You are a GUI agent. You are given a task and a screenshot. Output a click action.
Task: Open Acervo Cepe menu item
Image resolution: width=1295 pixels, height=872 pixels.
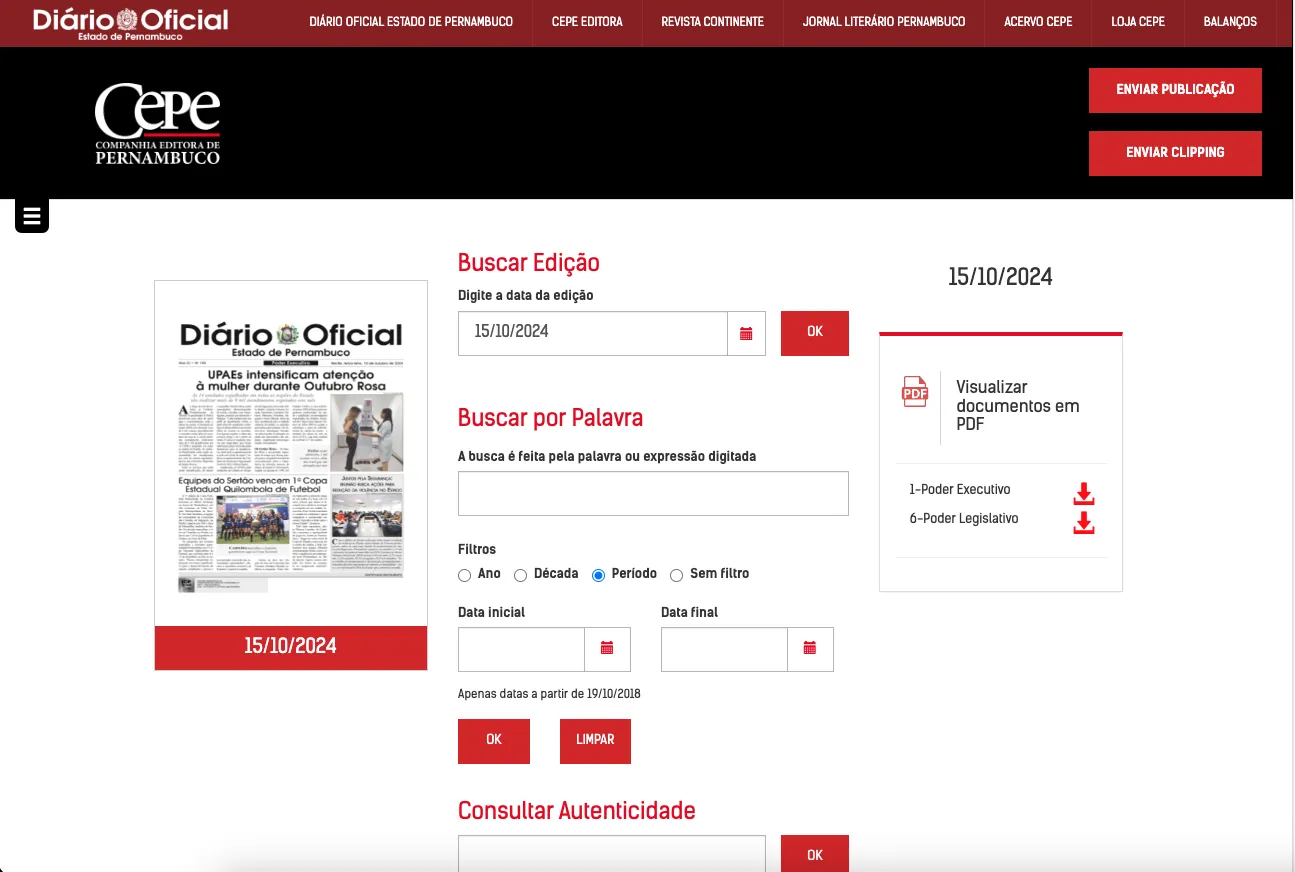tap(1038, 22)
